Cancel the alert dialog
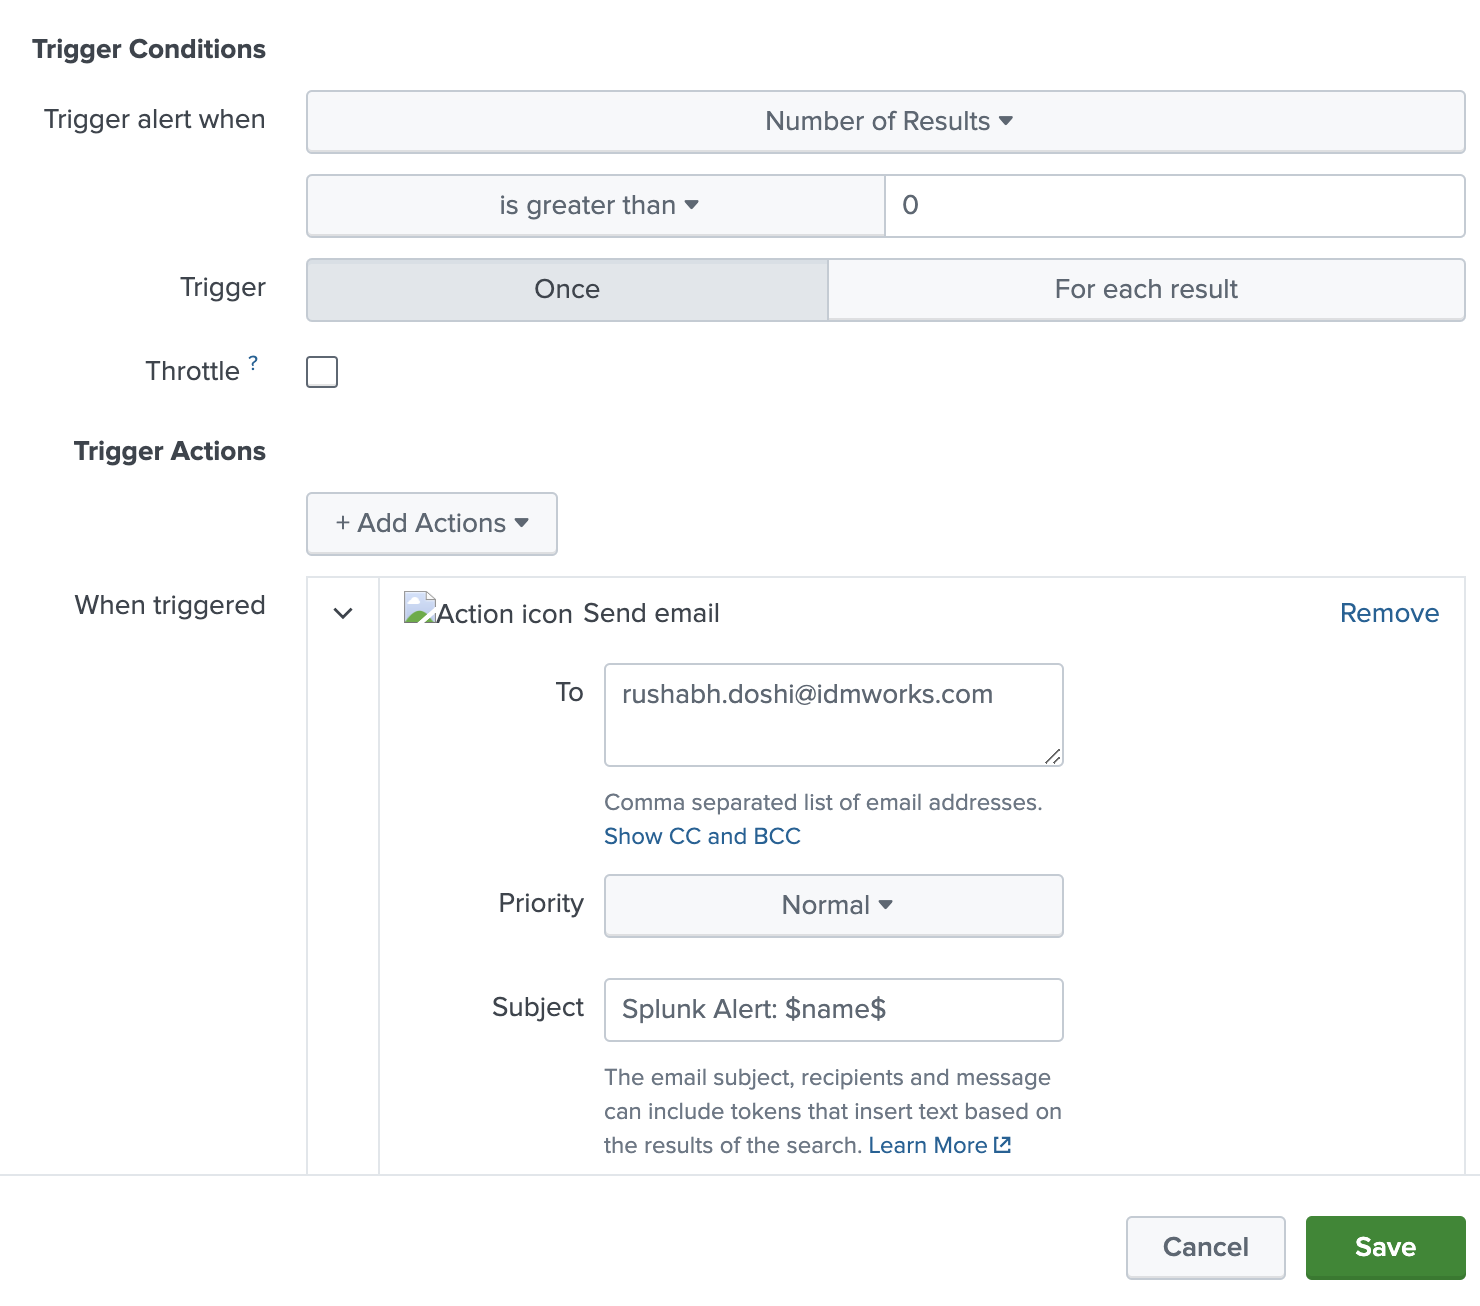Image resolution: width=1480 pixels, height=1306 pixels. [x=1206, y=1247]
